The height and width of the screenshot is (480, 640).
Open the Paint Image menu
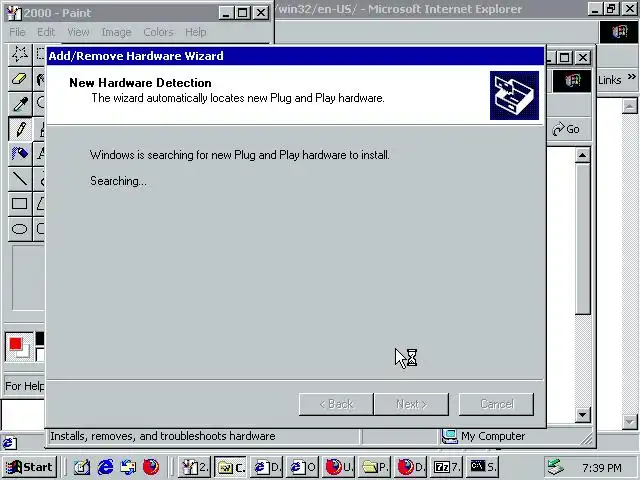click(116, 32)
